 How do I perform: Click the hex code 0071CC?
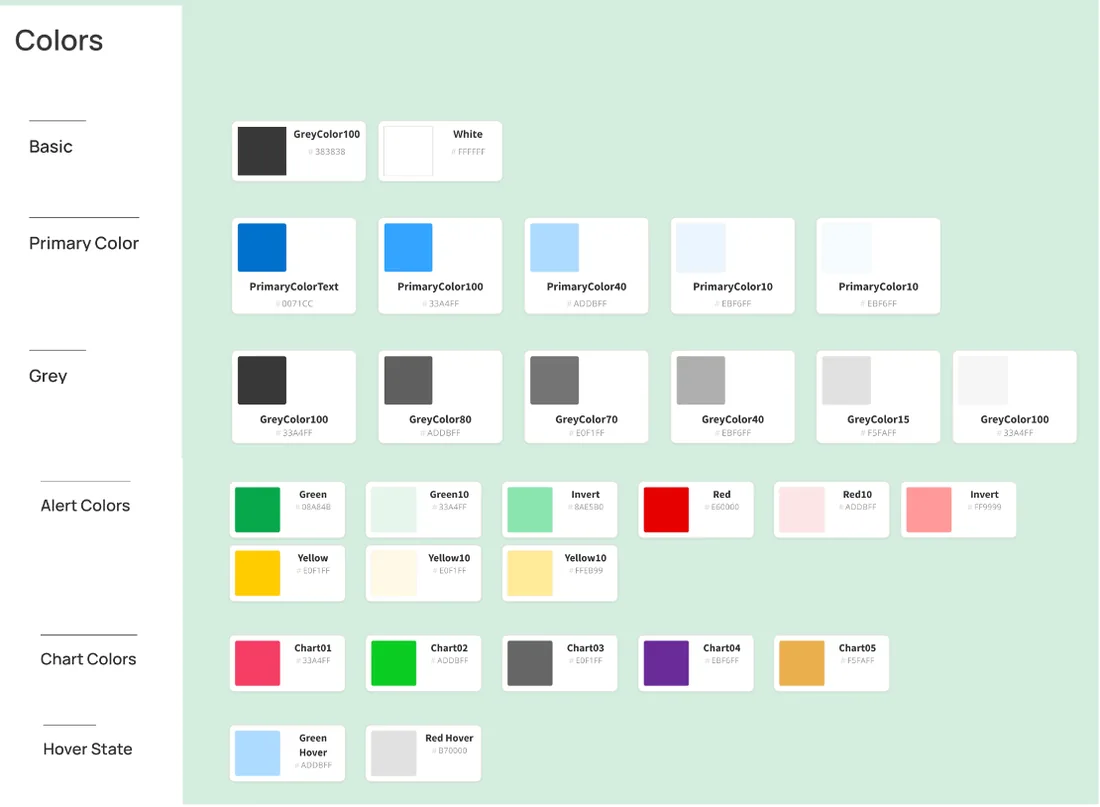click(x=294, y=304)
